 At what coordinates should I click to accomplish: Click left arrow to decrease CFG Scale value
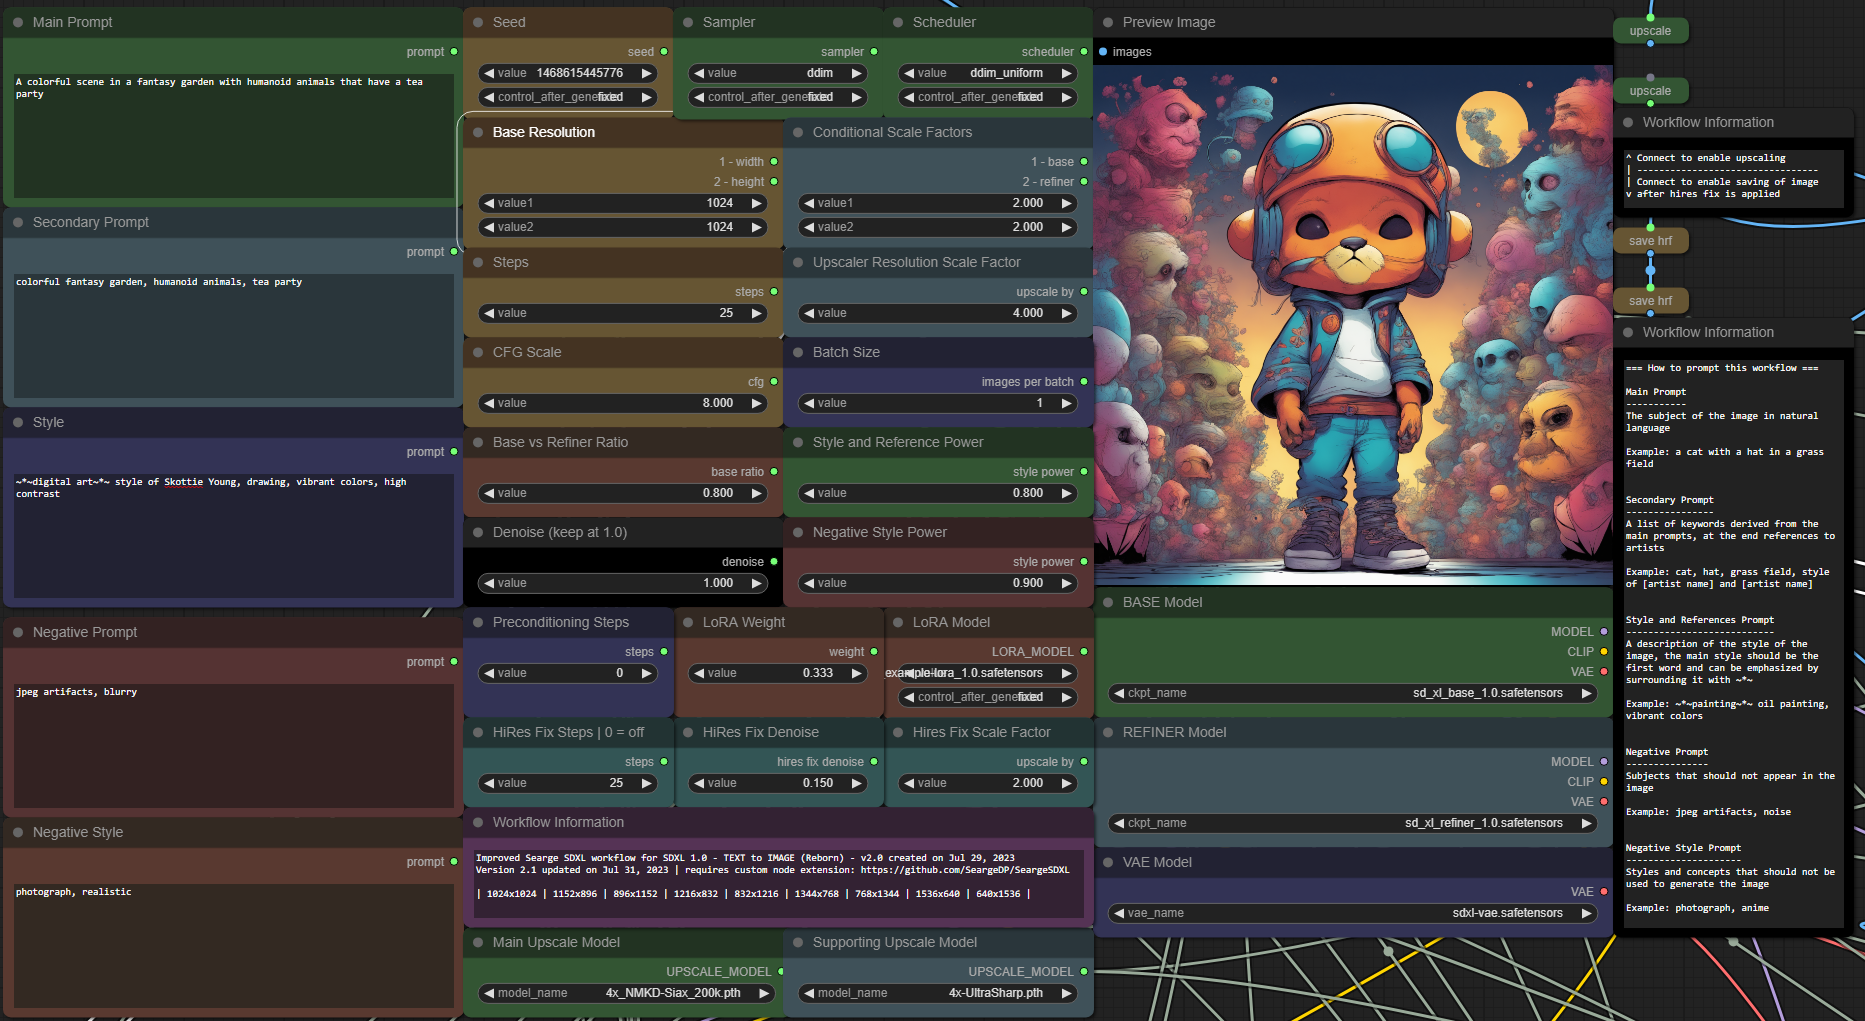tap(489, 403)
